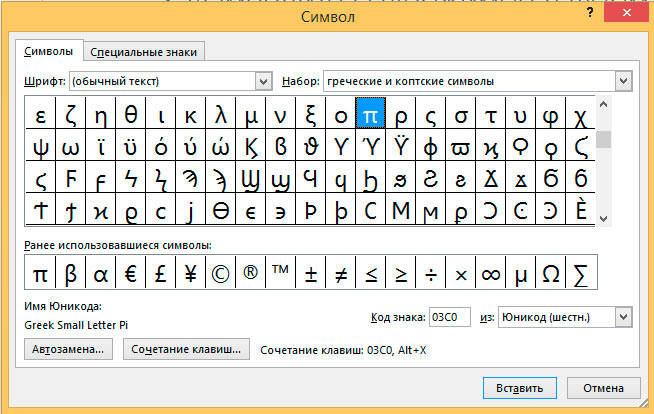Select the pi symbol in recently used
The image size is (654, 414).
(41, 273)
